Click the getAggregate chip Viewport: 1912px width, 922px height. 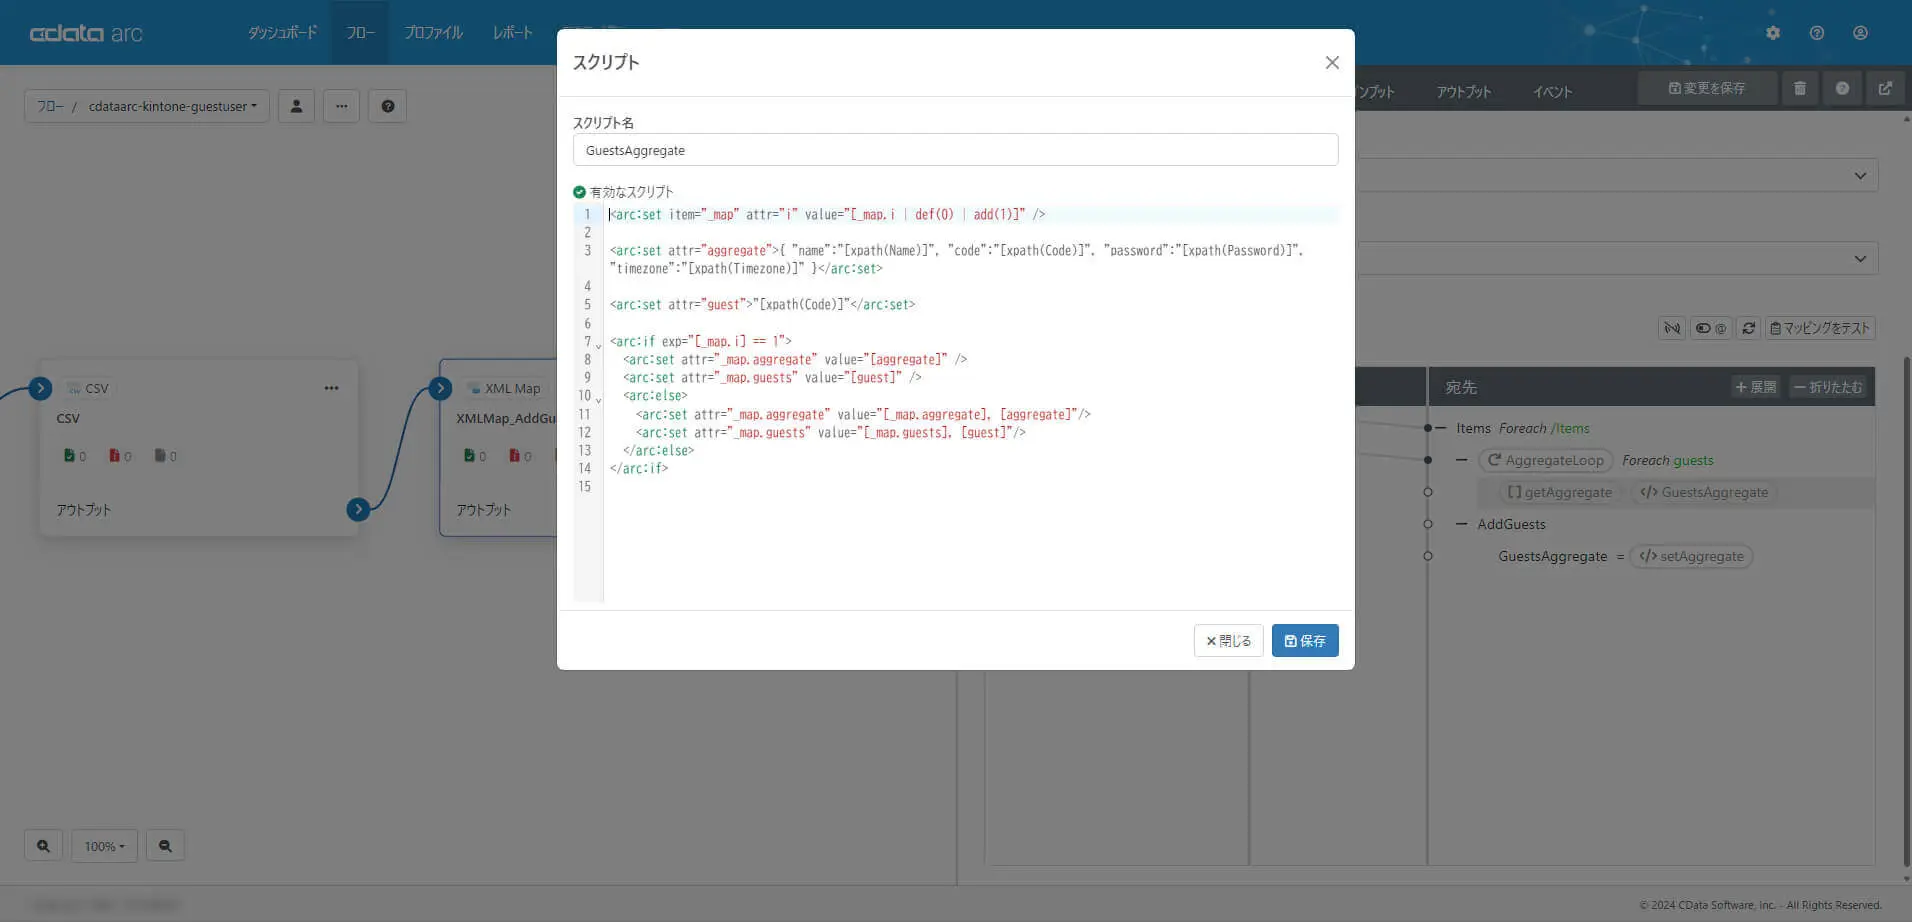click(x=1560, y=492)
